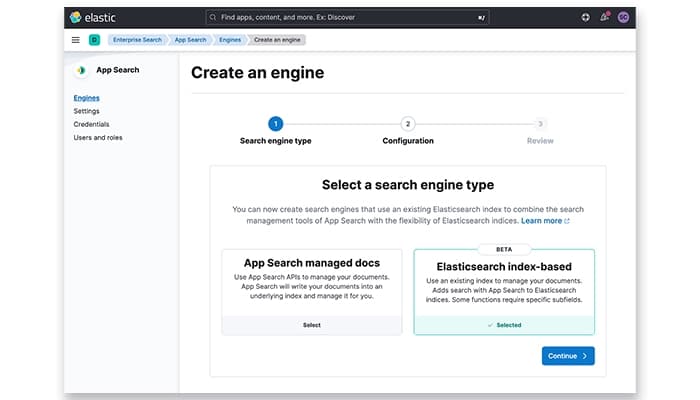Focus the Find apps, content search field
This screenshot has width=700, height=400.
pos(347,17)
